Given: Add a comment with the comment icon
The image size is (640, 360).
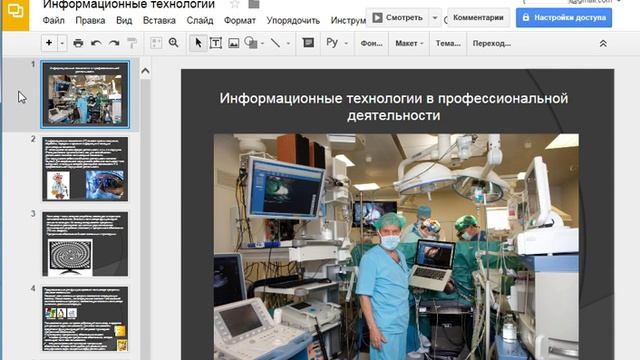Looking at the screenshot, I should [x=308, y=43].
